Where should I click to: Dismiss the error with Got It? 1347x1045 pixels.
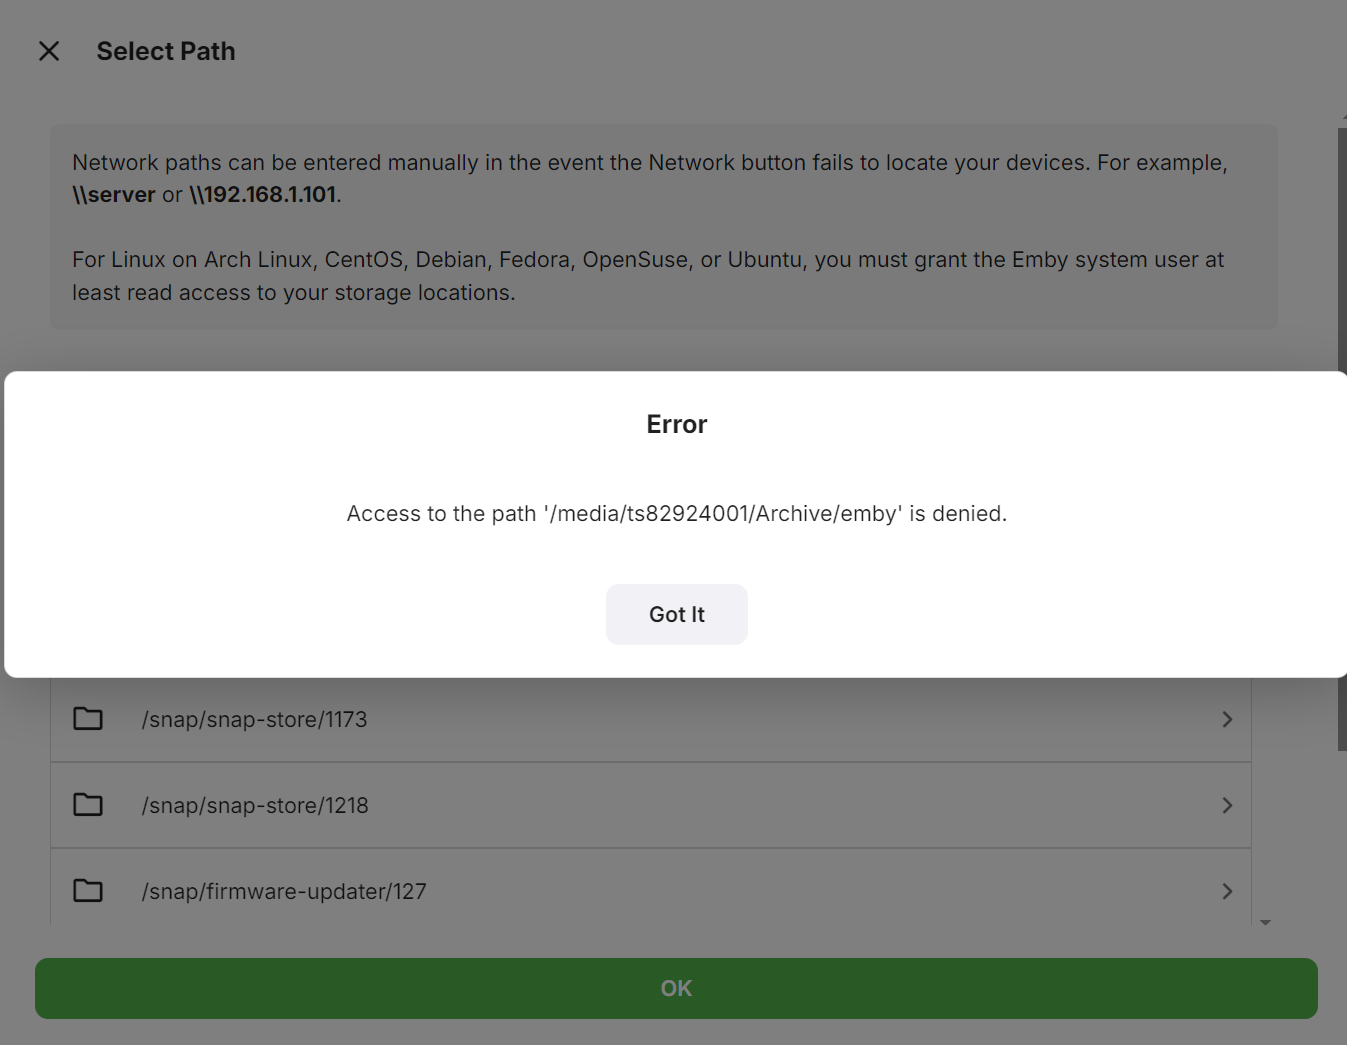click(676, 614)
